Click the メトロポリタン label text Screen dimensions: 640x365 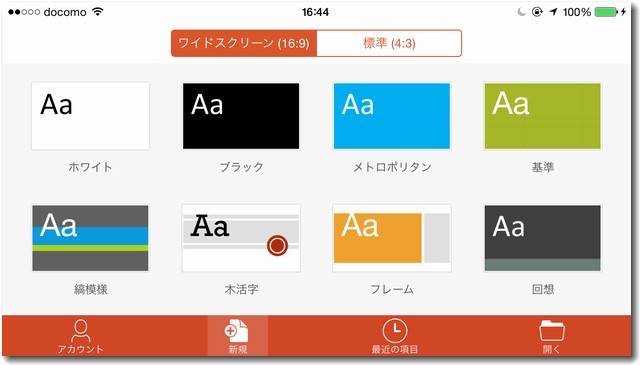click(392, 167)
